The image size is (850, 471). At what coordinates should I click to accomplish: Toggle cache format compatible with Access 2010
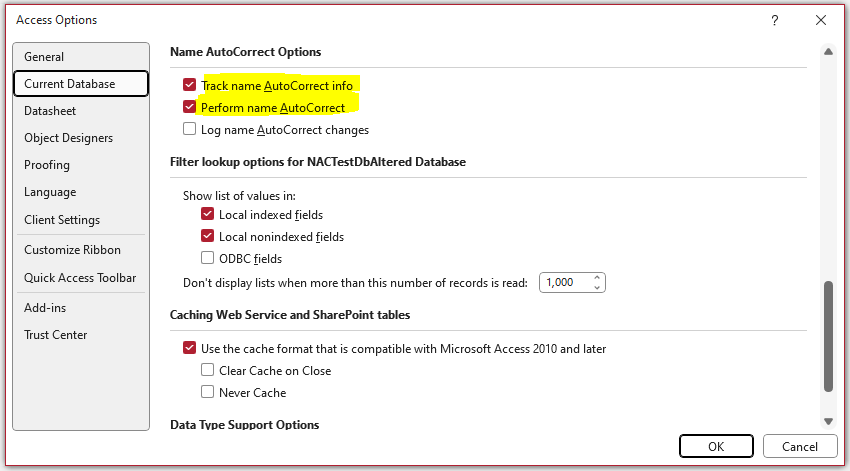point(189,348)
